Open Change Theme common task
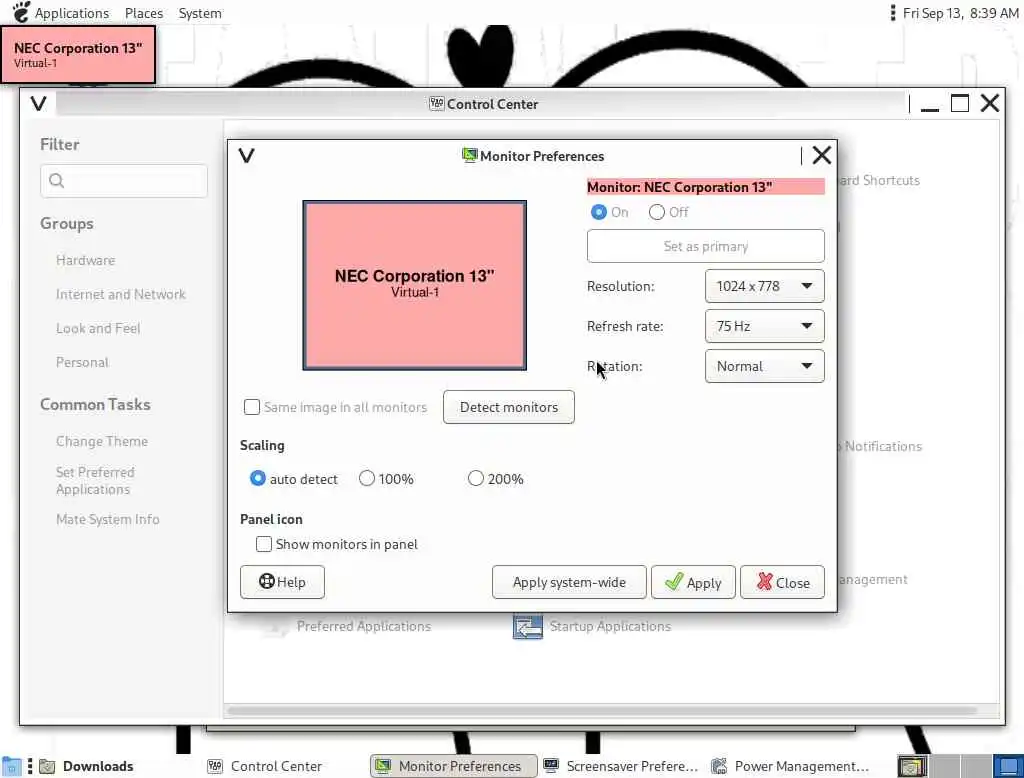Image resolution: width=1024 pixels, height=778 pixels. pos(102,441)
